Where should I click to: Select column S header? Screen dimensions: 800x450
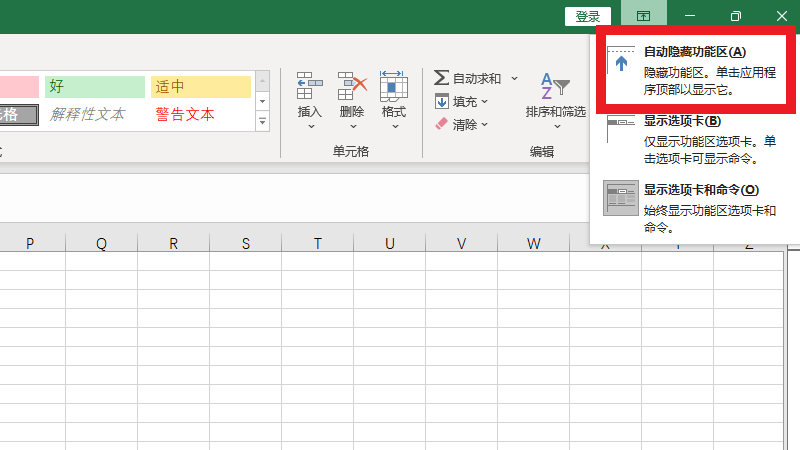coord(245,243)
